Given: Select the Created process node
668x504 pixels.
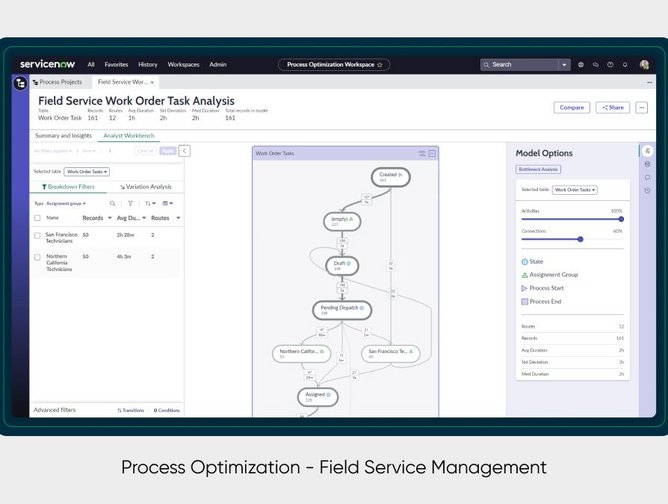Looking at the screenshot, I should click(391, 177).
